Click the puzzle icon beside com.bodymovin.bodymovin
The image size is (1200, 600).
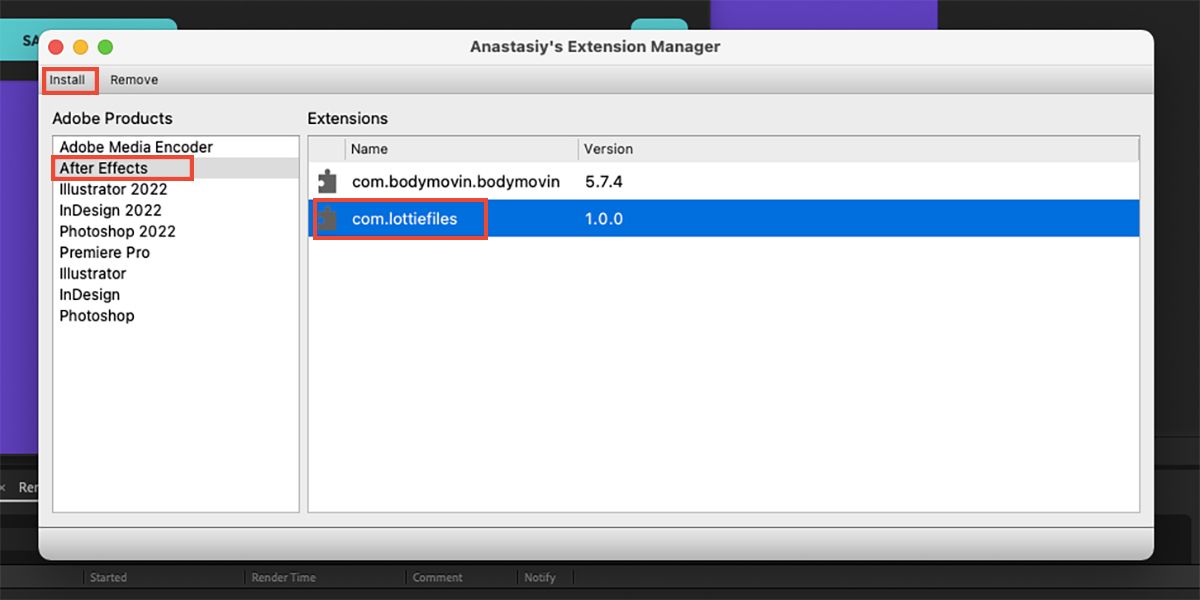click(x=327, y=181)
